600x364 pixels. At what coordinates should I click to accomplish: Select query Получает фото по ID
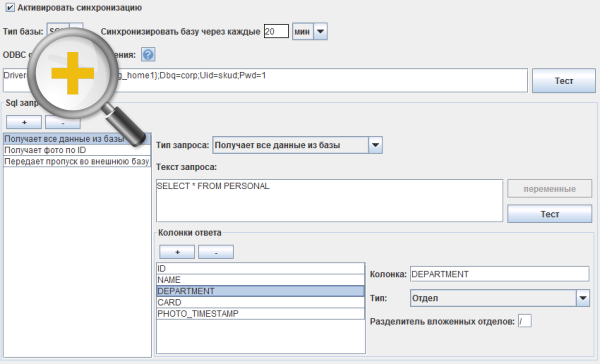pyautogui.click(x=77, y=150)
